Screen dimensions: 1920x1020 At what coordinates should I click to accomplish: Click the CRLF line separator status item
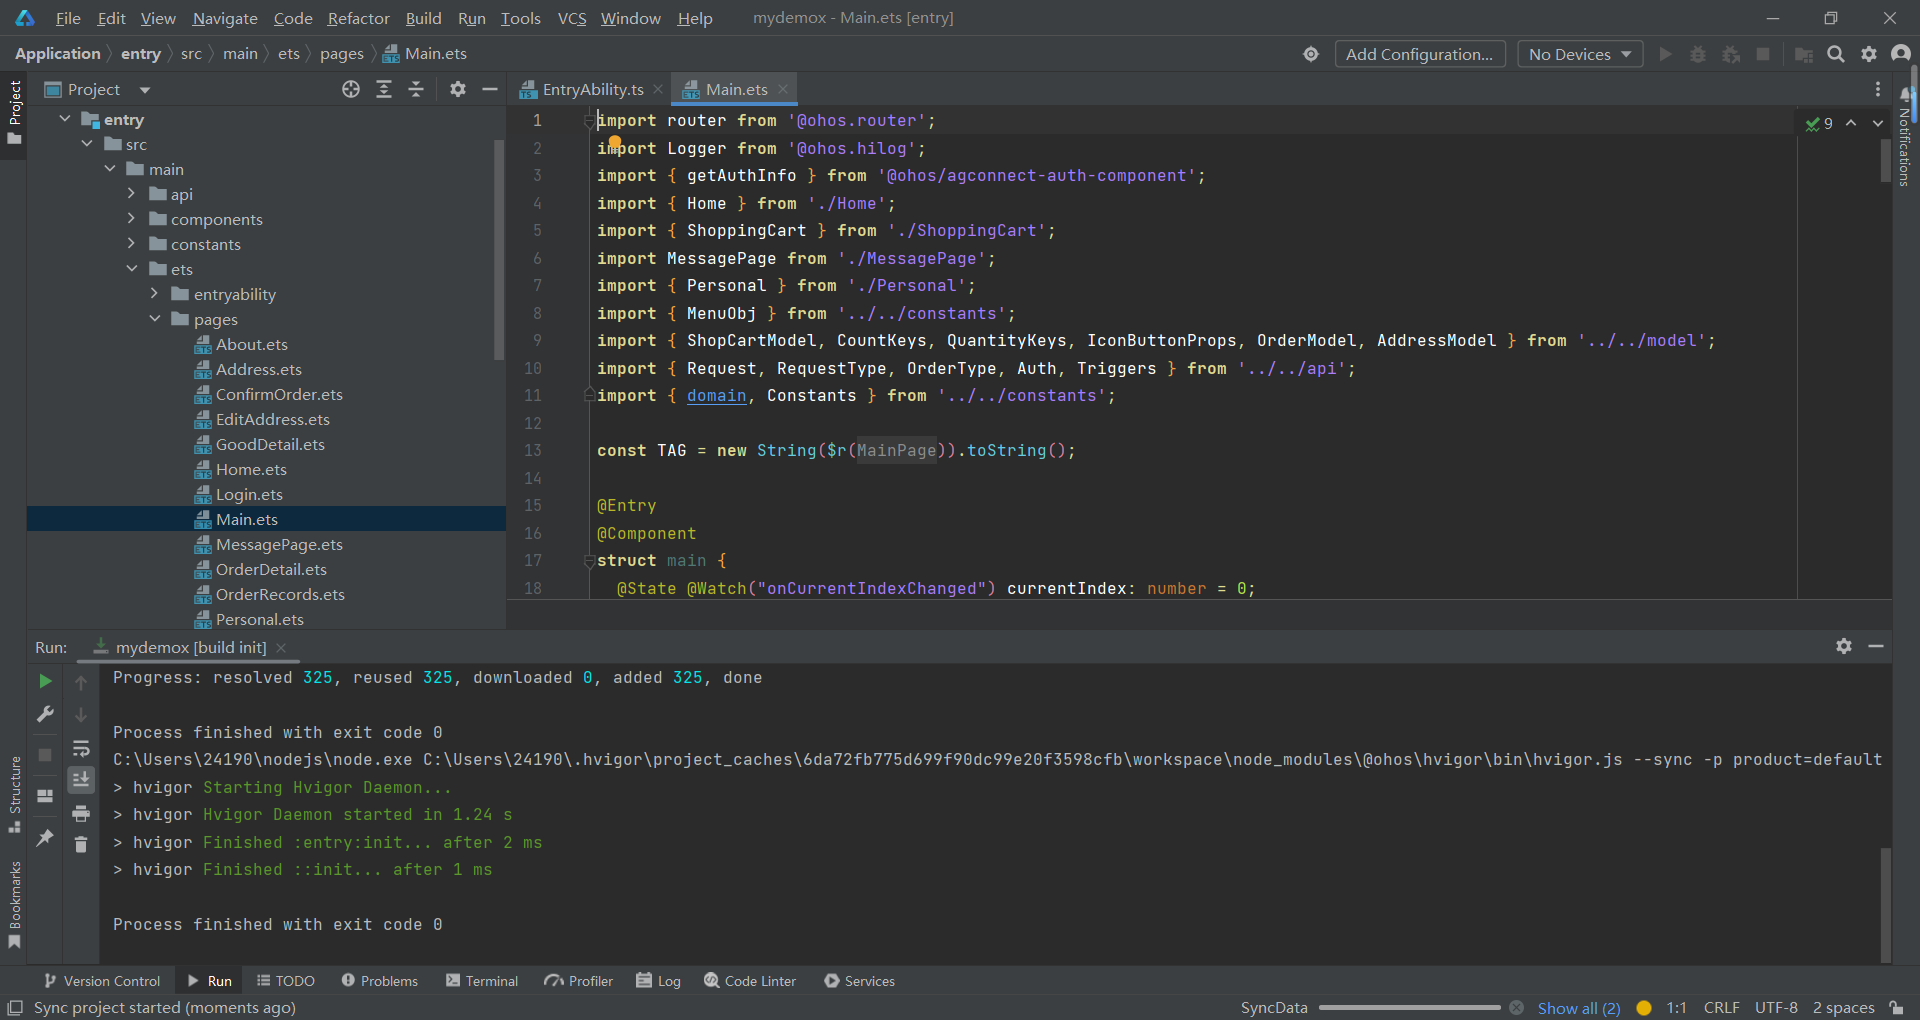coord(1721,1008)
